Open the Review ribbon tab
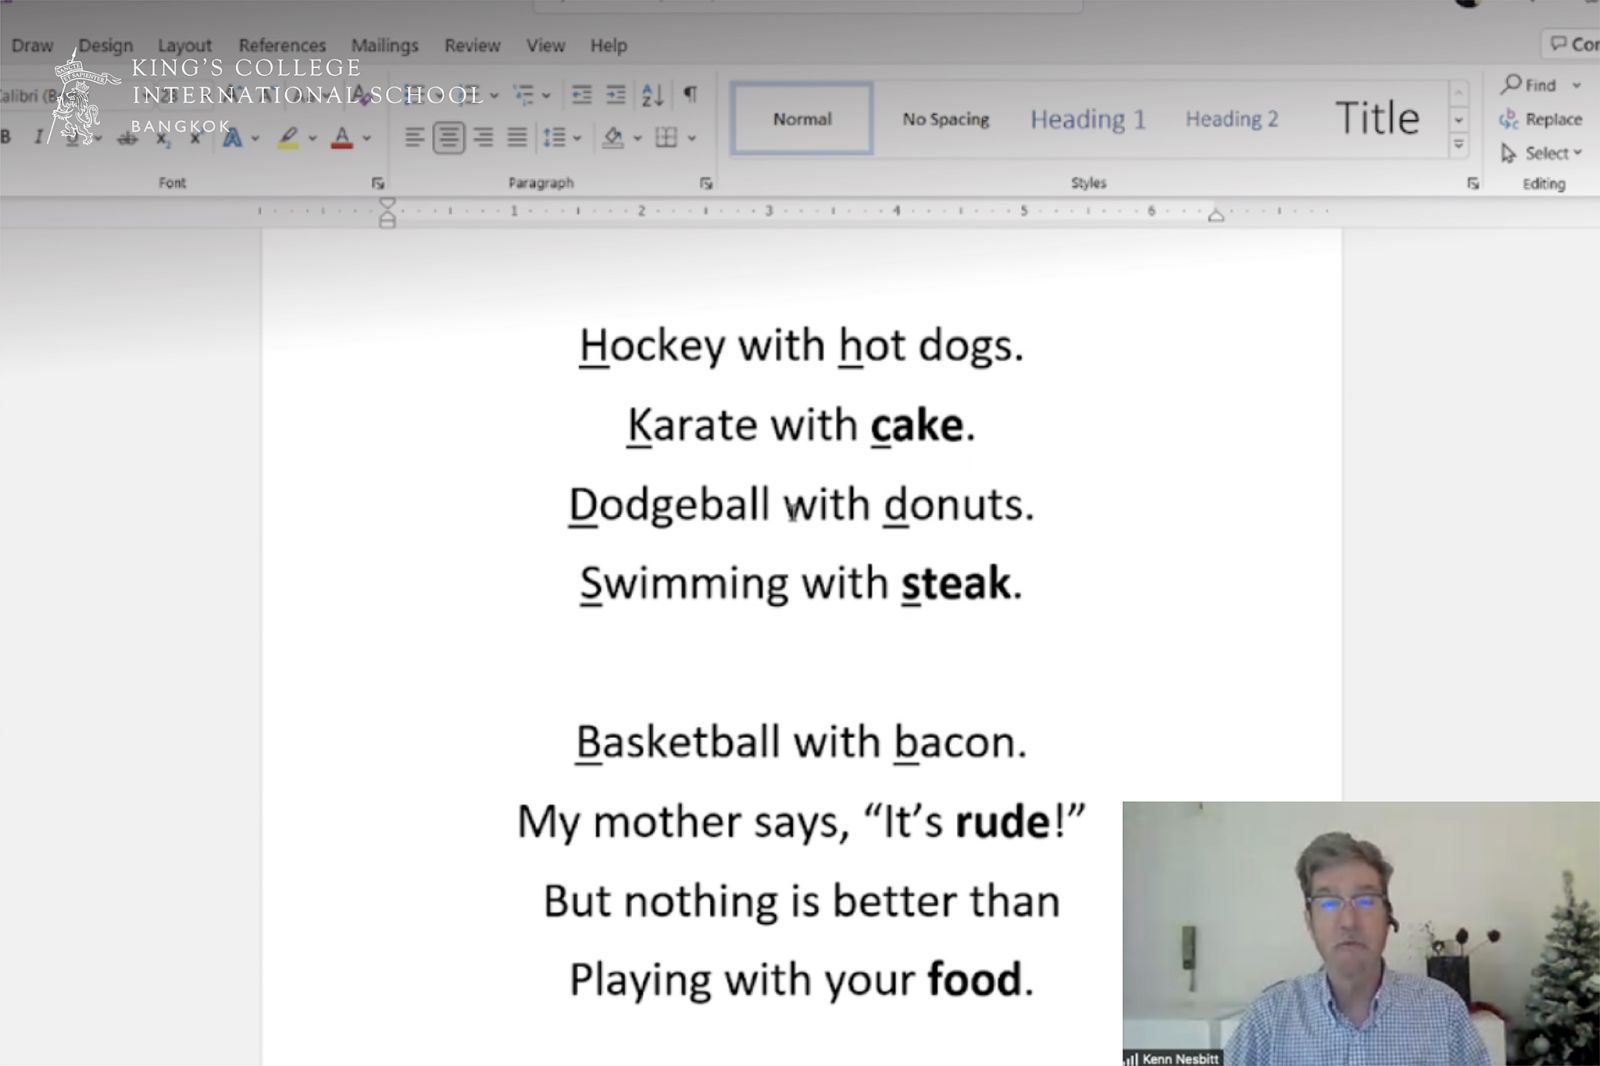 pyautogui.click(x=472, y=45)
